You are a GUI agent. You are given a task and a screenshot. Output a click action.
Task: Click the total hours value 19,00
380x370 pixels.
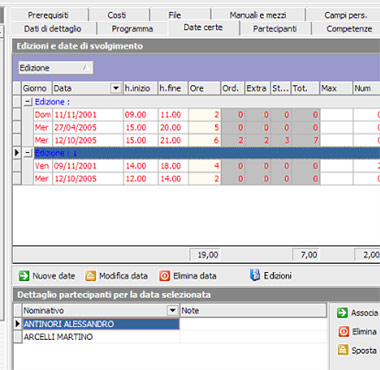205,255
